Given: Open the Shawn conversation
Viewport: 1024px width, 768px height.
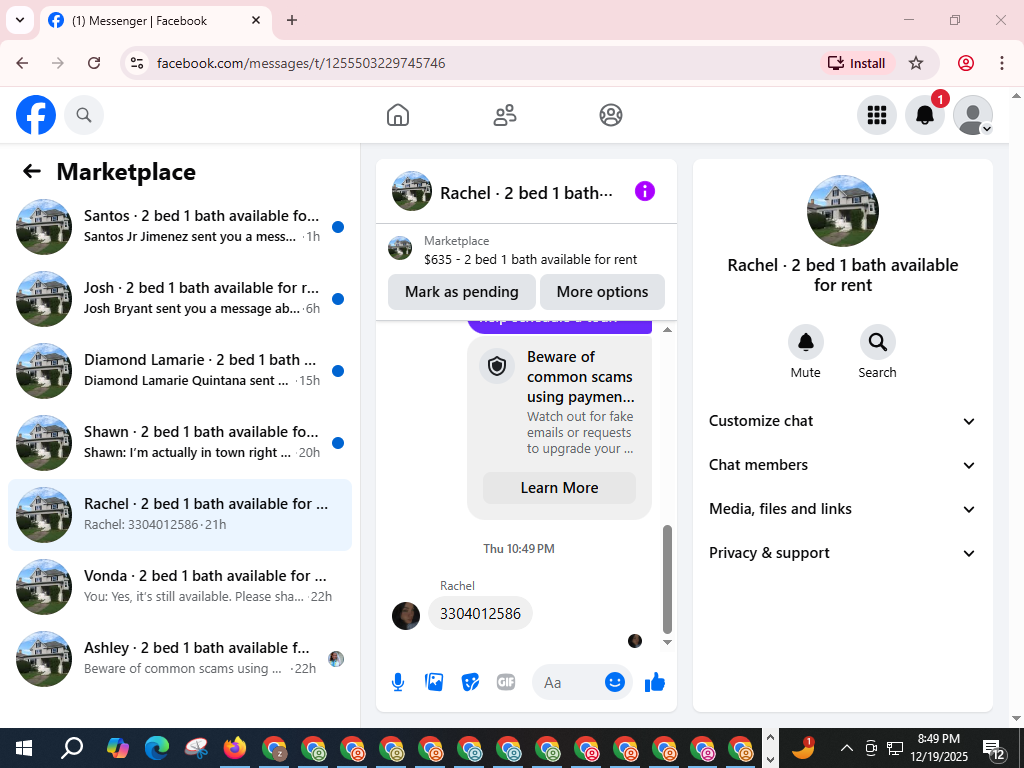Looking at the screenshot, I should (x=180, y=442).
